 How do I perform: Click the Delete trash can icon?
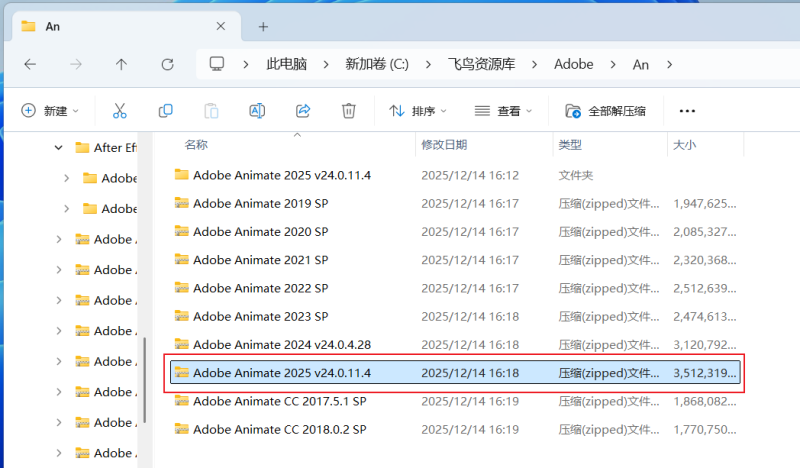click(x=348, y=111)
